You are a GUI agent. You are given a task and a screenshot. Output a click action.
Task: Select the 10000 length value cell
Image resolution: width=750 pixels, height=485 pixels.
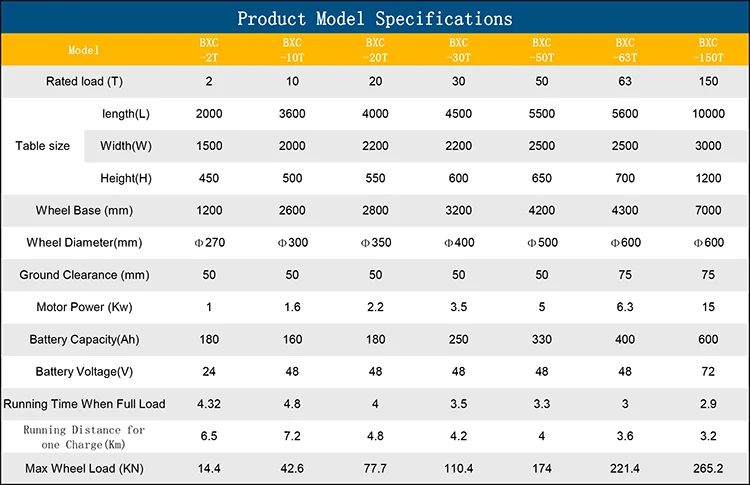click(708, 114)
